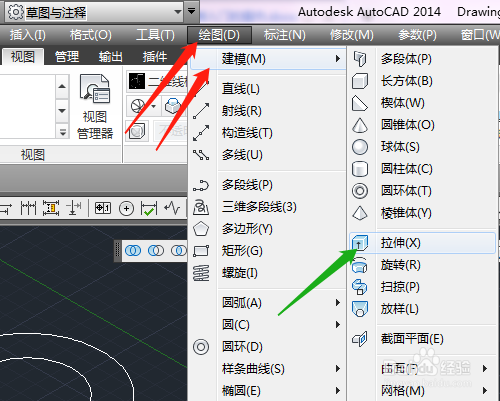This screenshot has width=500, height=401.
Task: Select the Cylinder 圆柱体(C) icon
Action: (x=360, y=169)
